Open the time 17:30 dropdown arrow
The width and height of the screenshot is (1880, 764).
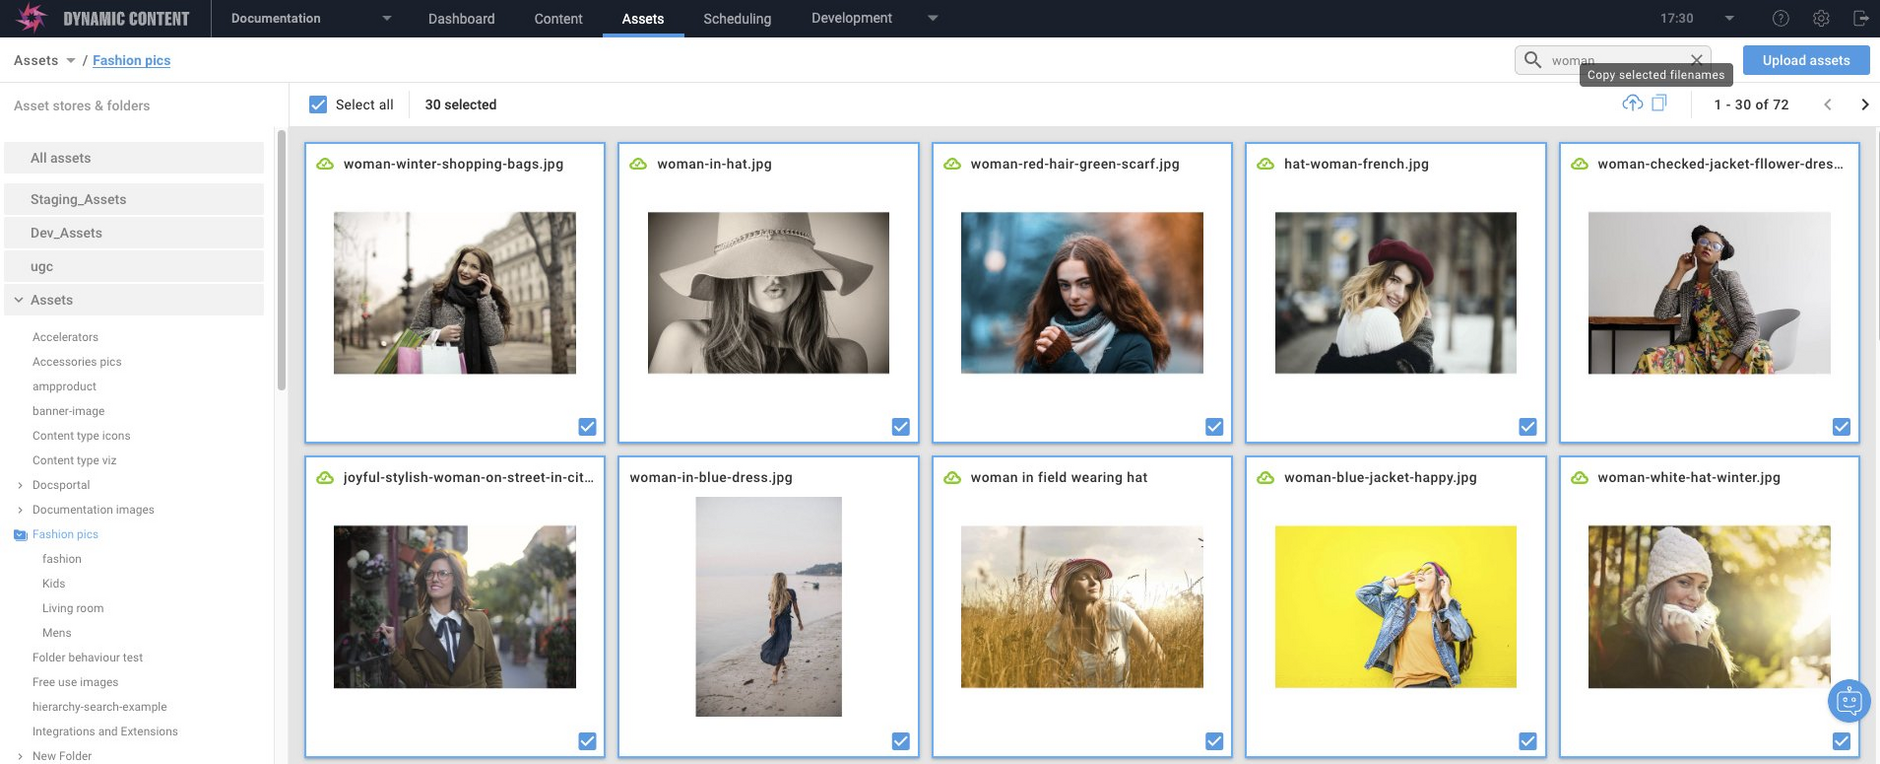point(1729,18)
